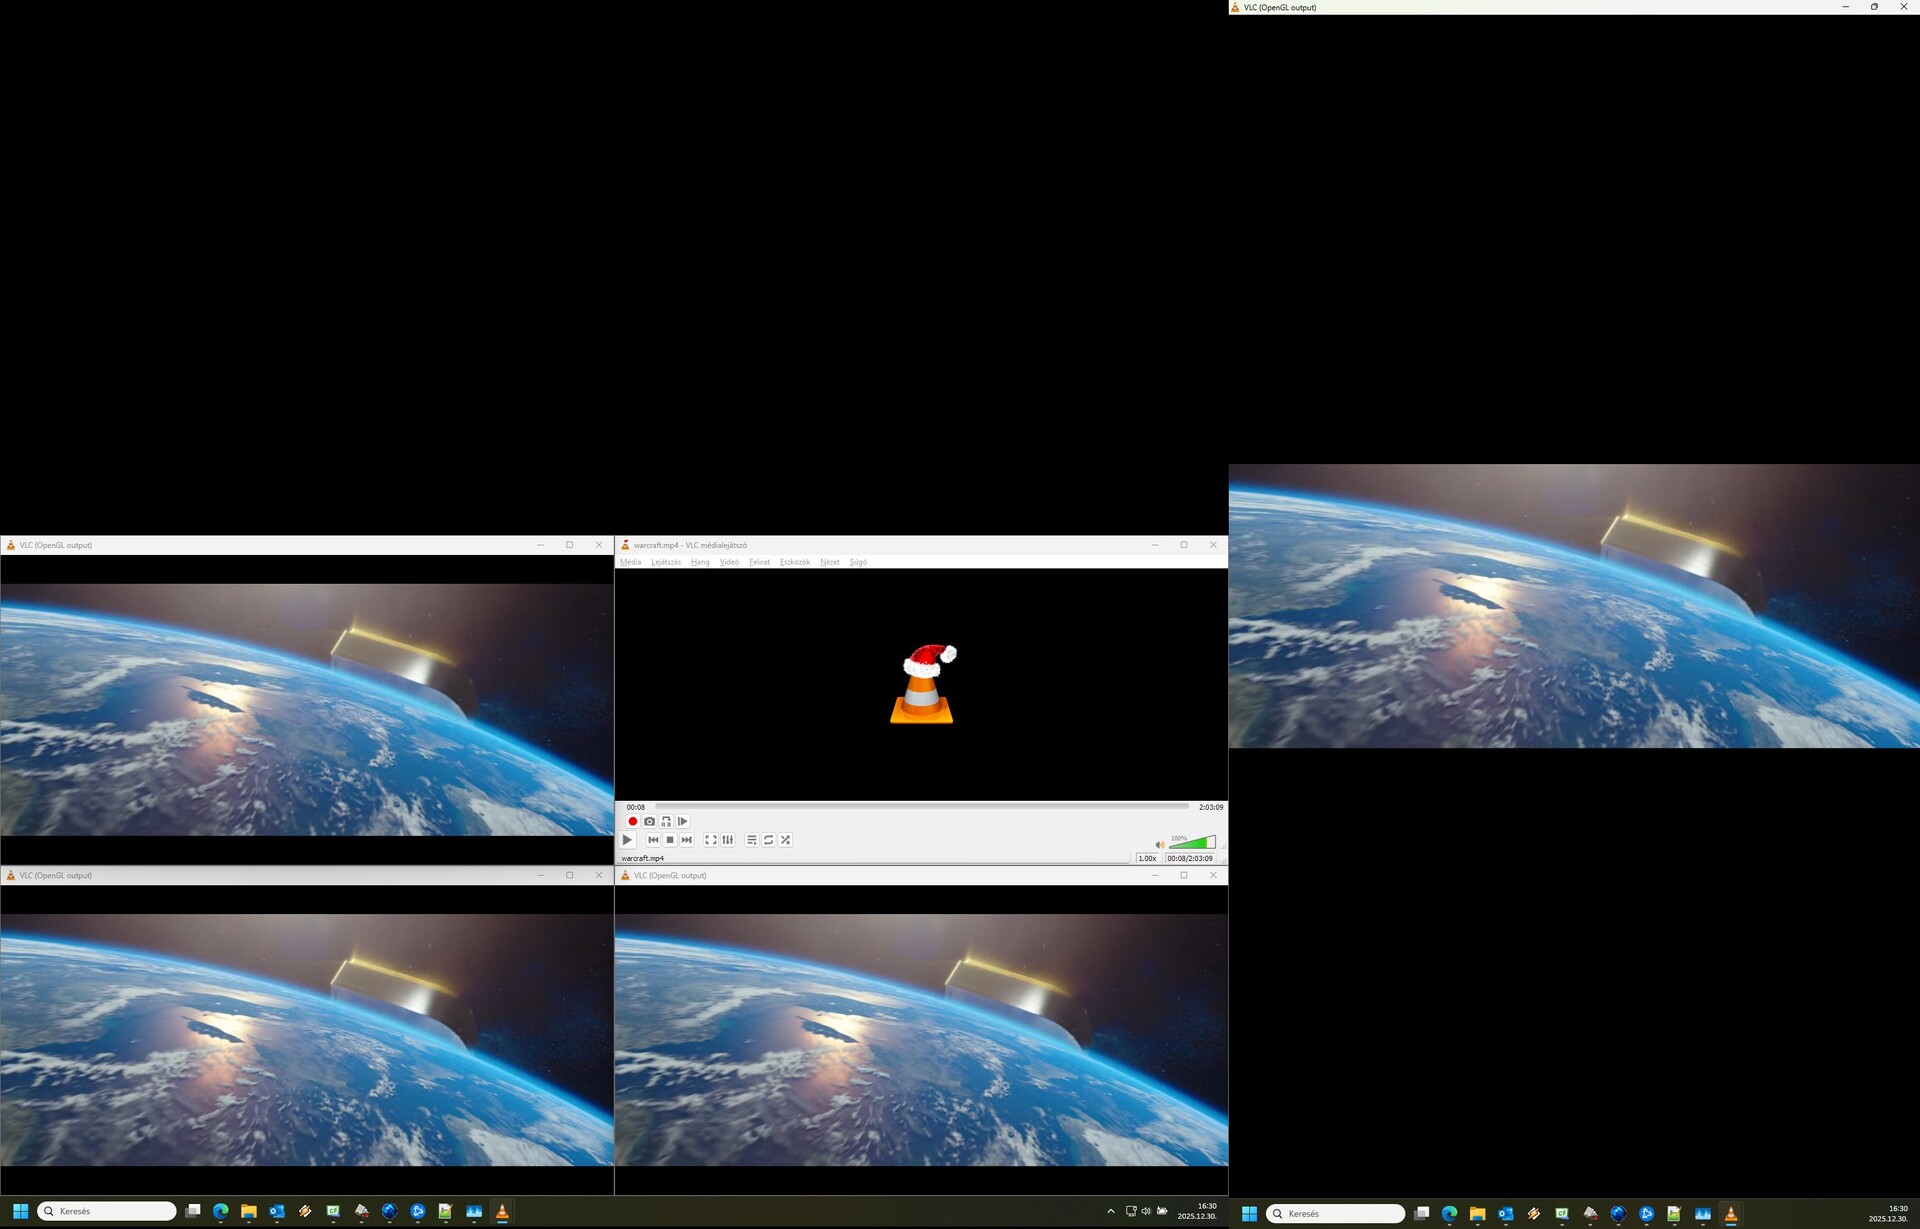The width and height of the screenshot is (1920, 1229).
Task: Toggle the playlist view
Action: pyautogui.click(x=752, y=840)
